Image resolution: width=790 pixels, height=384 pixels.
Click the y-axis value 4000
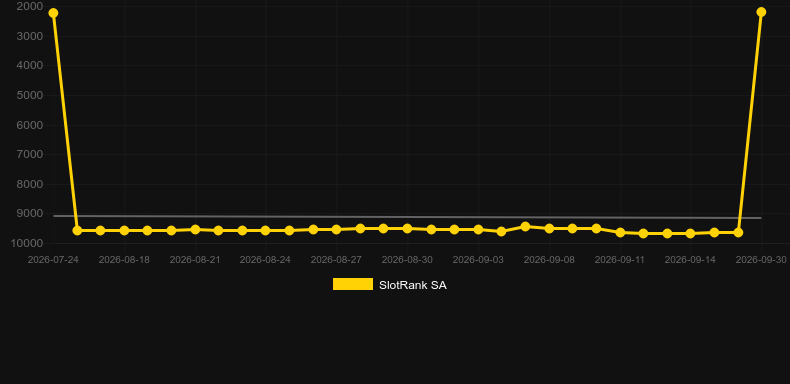30,66
